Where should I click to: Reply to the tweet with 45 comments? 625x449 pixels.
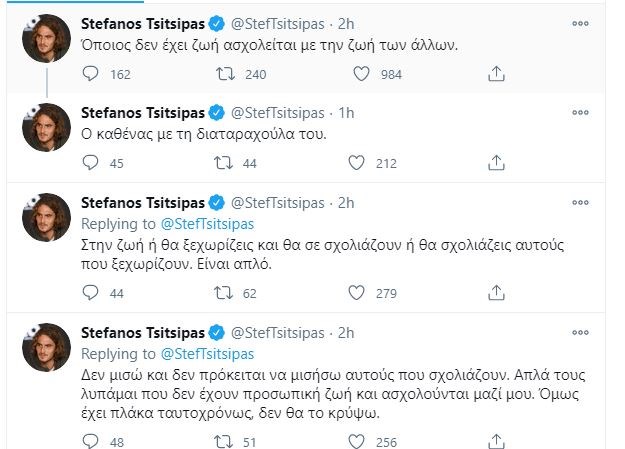(x=91, y=163)
